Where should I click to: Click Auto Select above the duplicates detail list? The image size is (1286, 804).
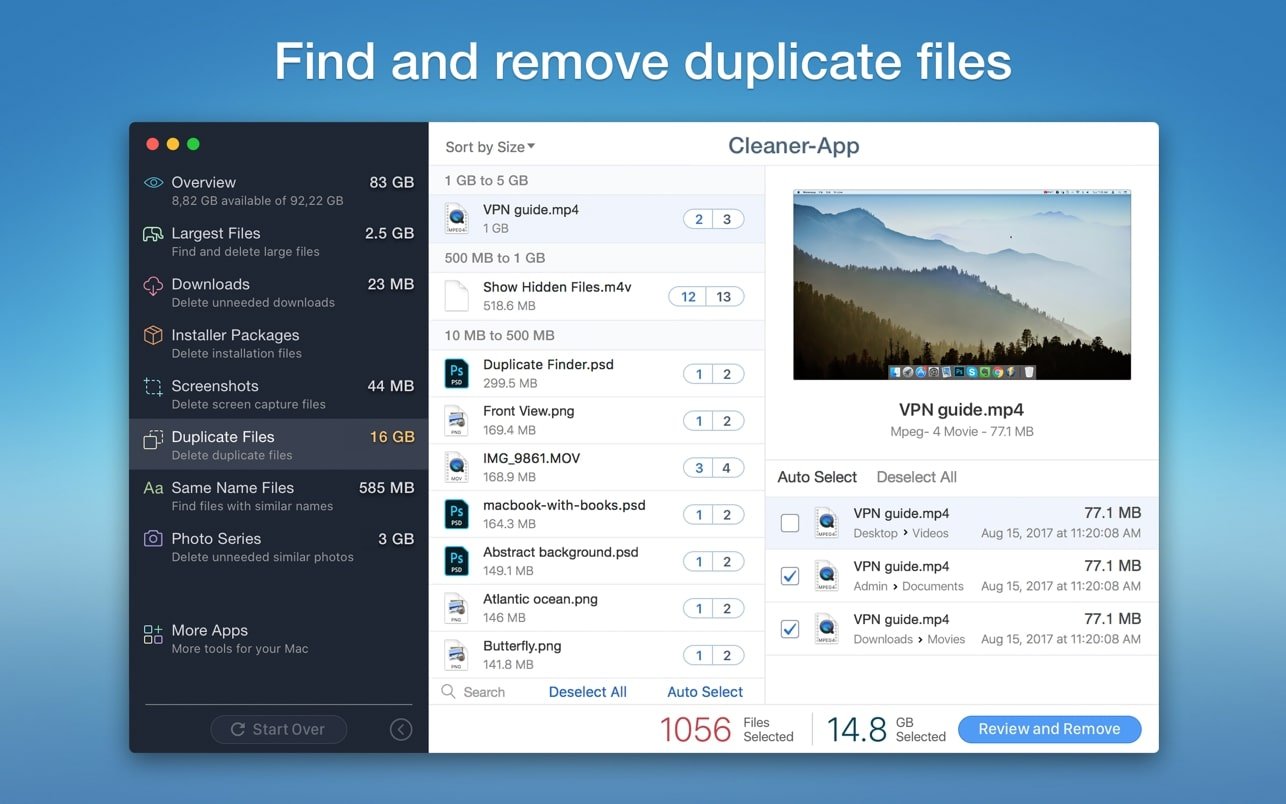coord(817,477)
